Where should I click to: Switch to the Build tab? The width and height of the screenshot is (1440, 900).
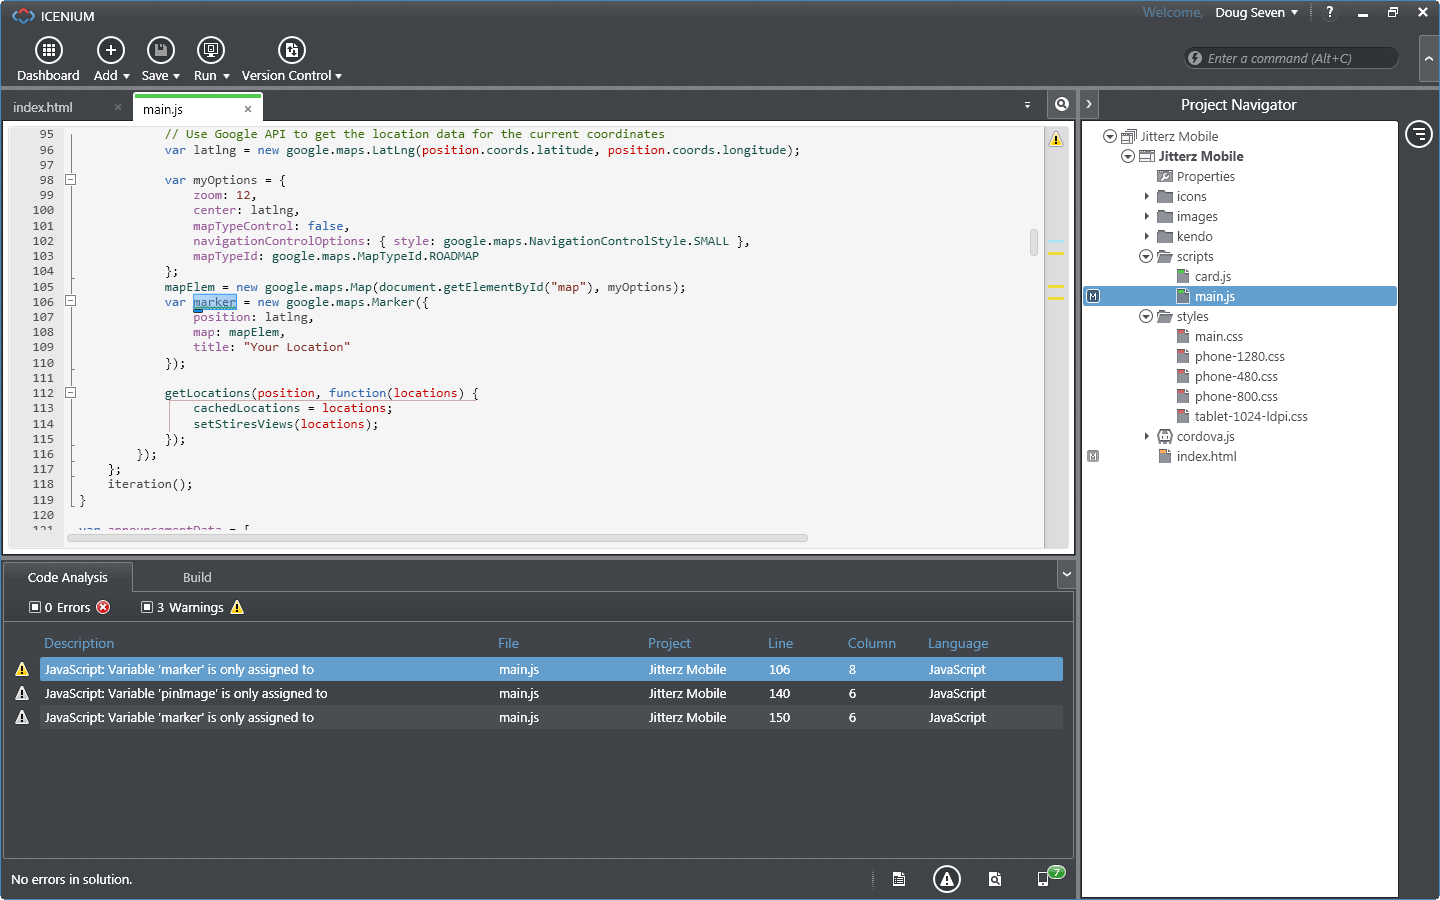pyautogui.click(x=197, y=578)
